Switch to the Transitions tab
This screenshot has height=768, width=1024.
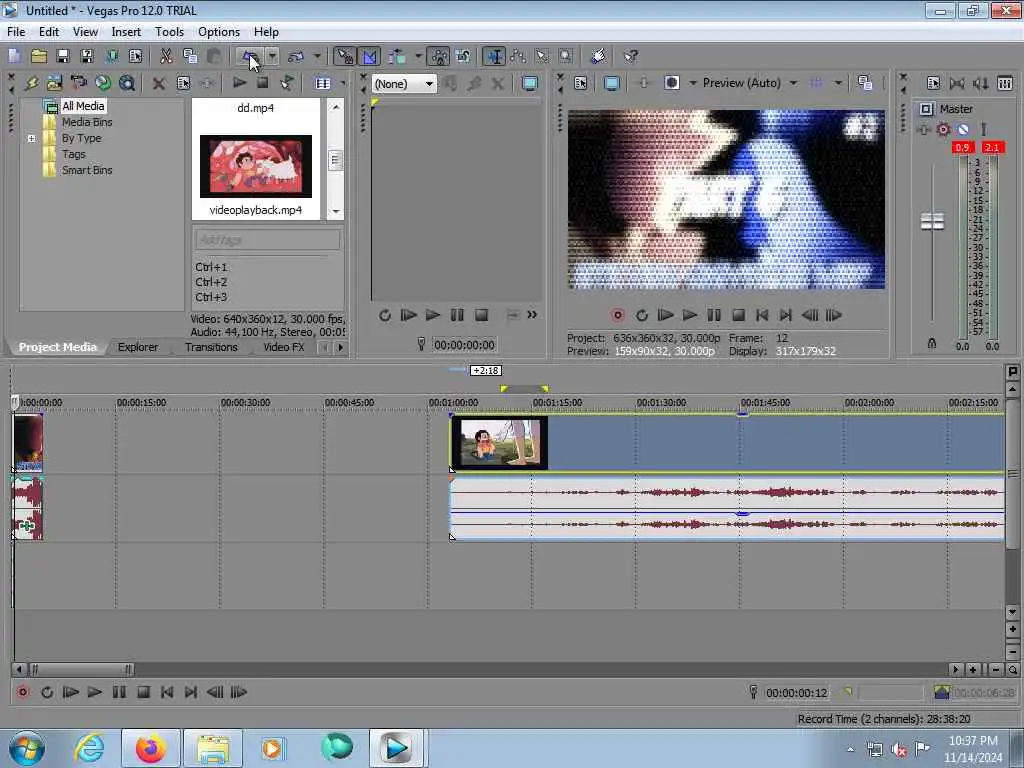211,347
